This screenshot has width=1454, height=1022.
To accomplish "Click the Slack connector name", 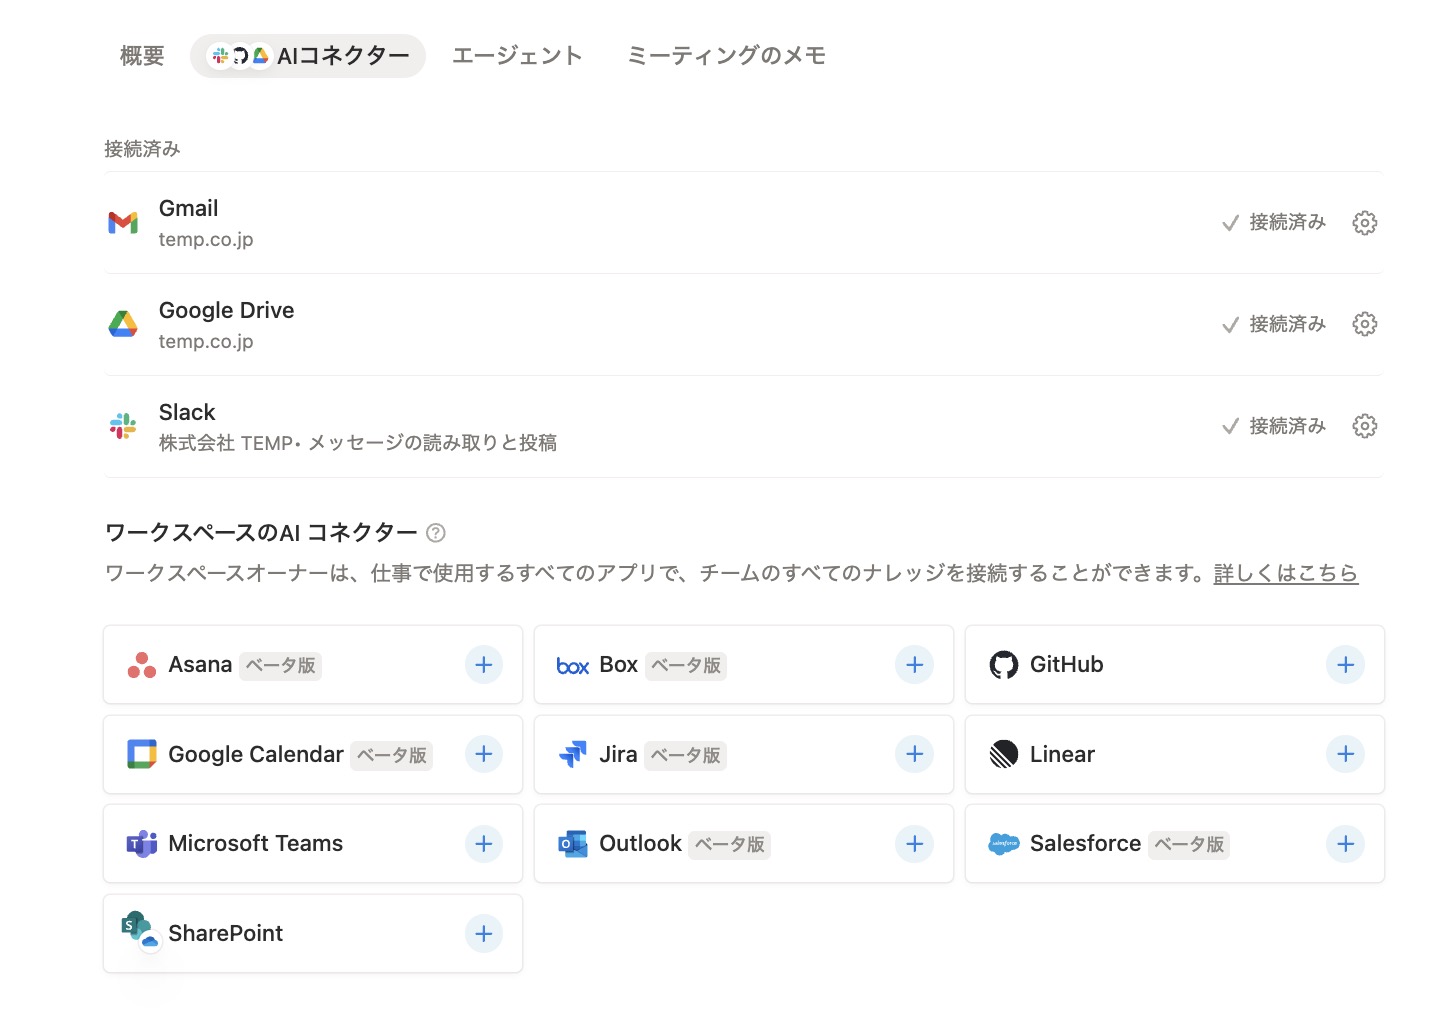I will click(187, 412).
